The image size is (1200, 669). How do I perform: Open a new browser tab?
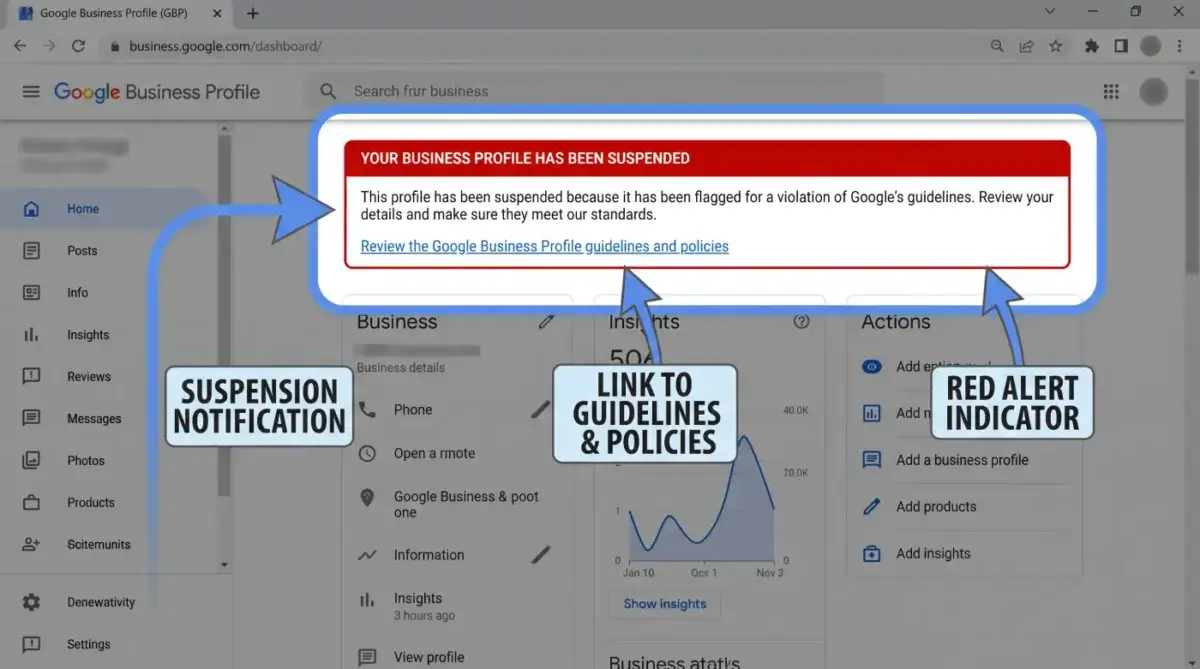[x=253, y=13]
